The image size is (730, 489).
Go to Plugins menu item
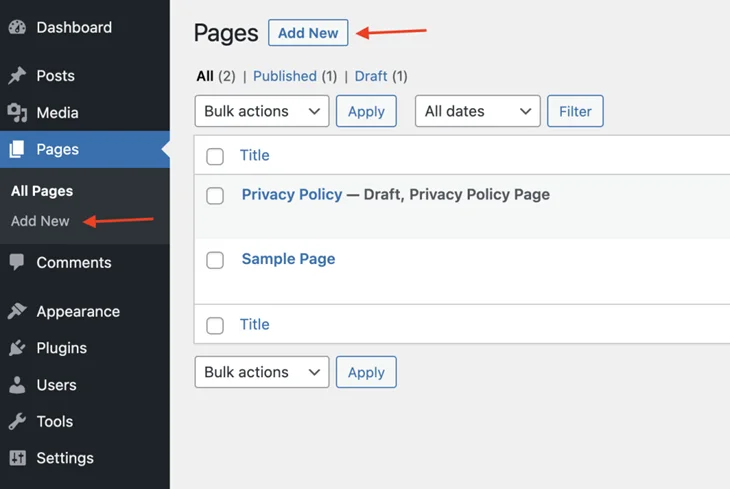85,348
